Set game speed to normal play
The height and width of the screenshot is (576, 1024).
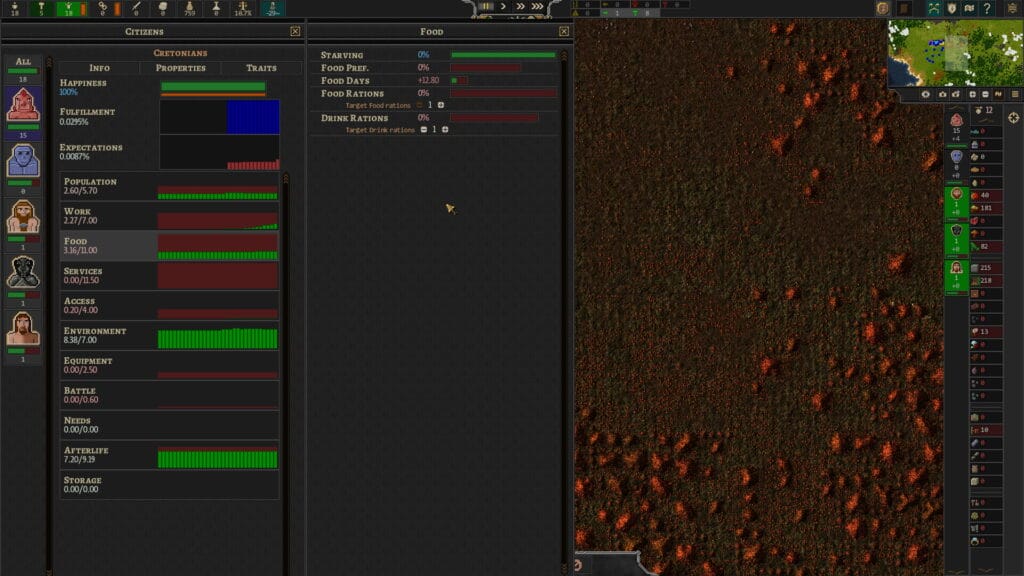click(x=504, y=7)
